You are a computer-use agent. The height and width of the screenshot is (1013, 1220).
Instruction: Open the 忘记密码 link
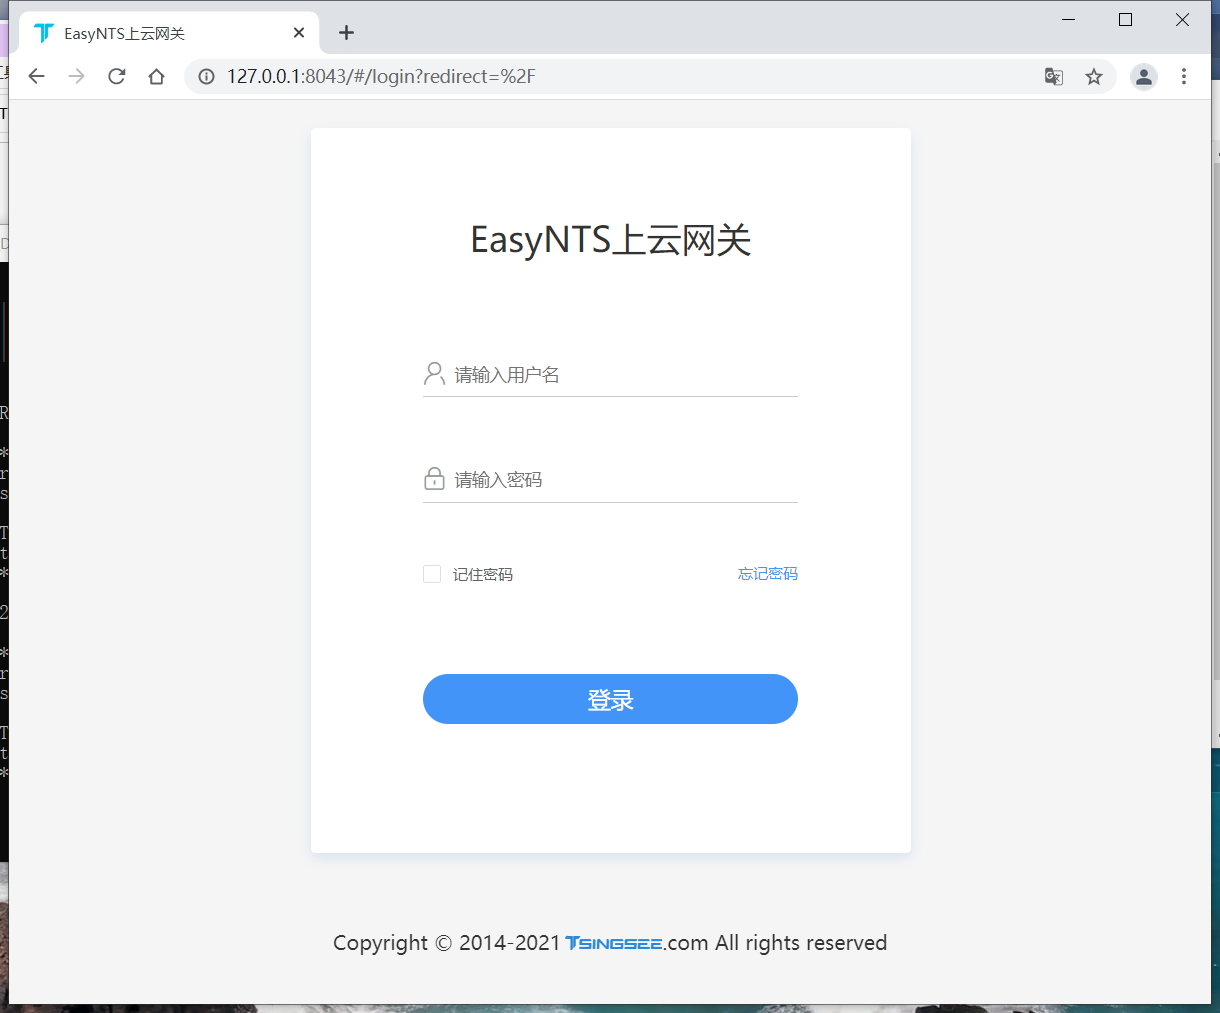[x=768, y=574]
